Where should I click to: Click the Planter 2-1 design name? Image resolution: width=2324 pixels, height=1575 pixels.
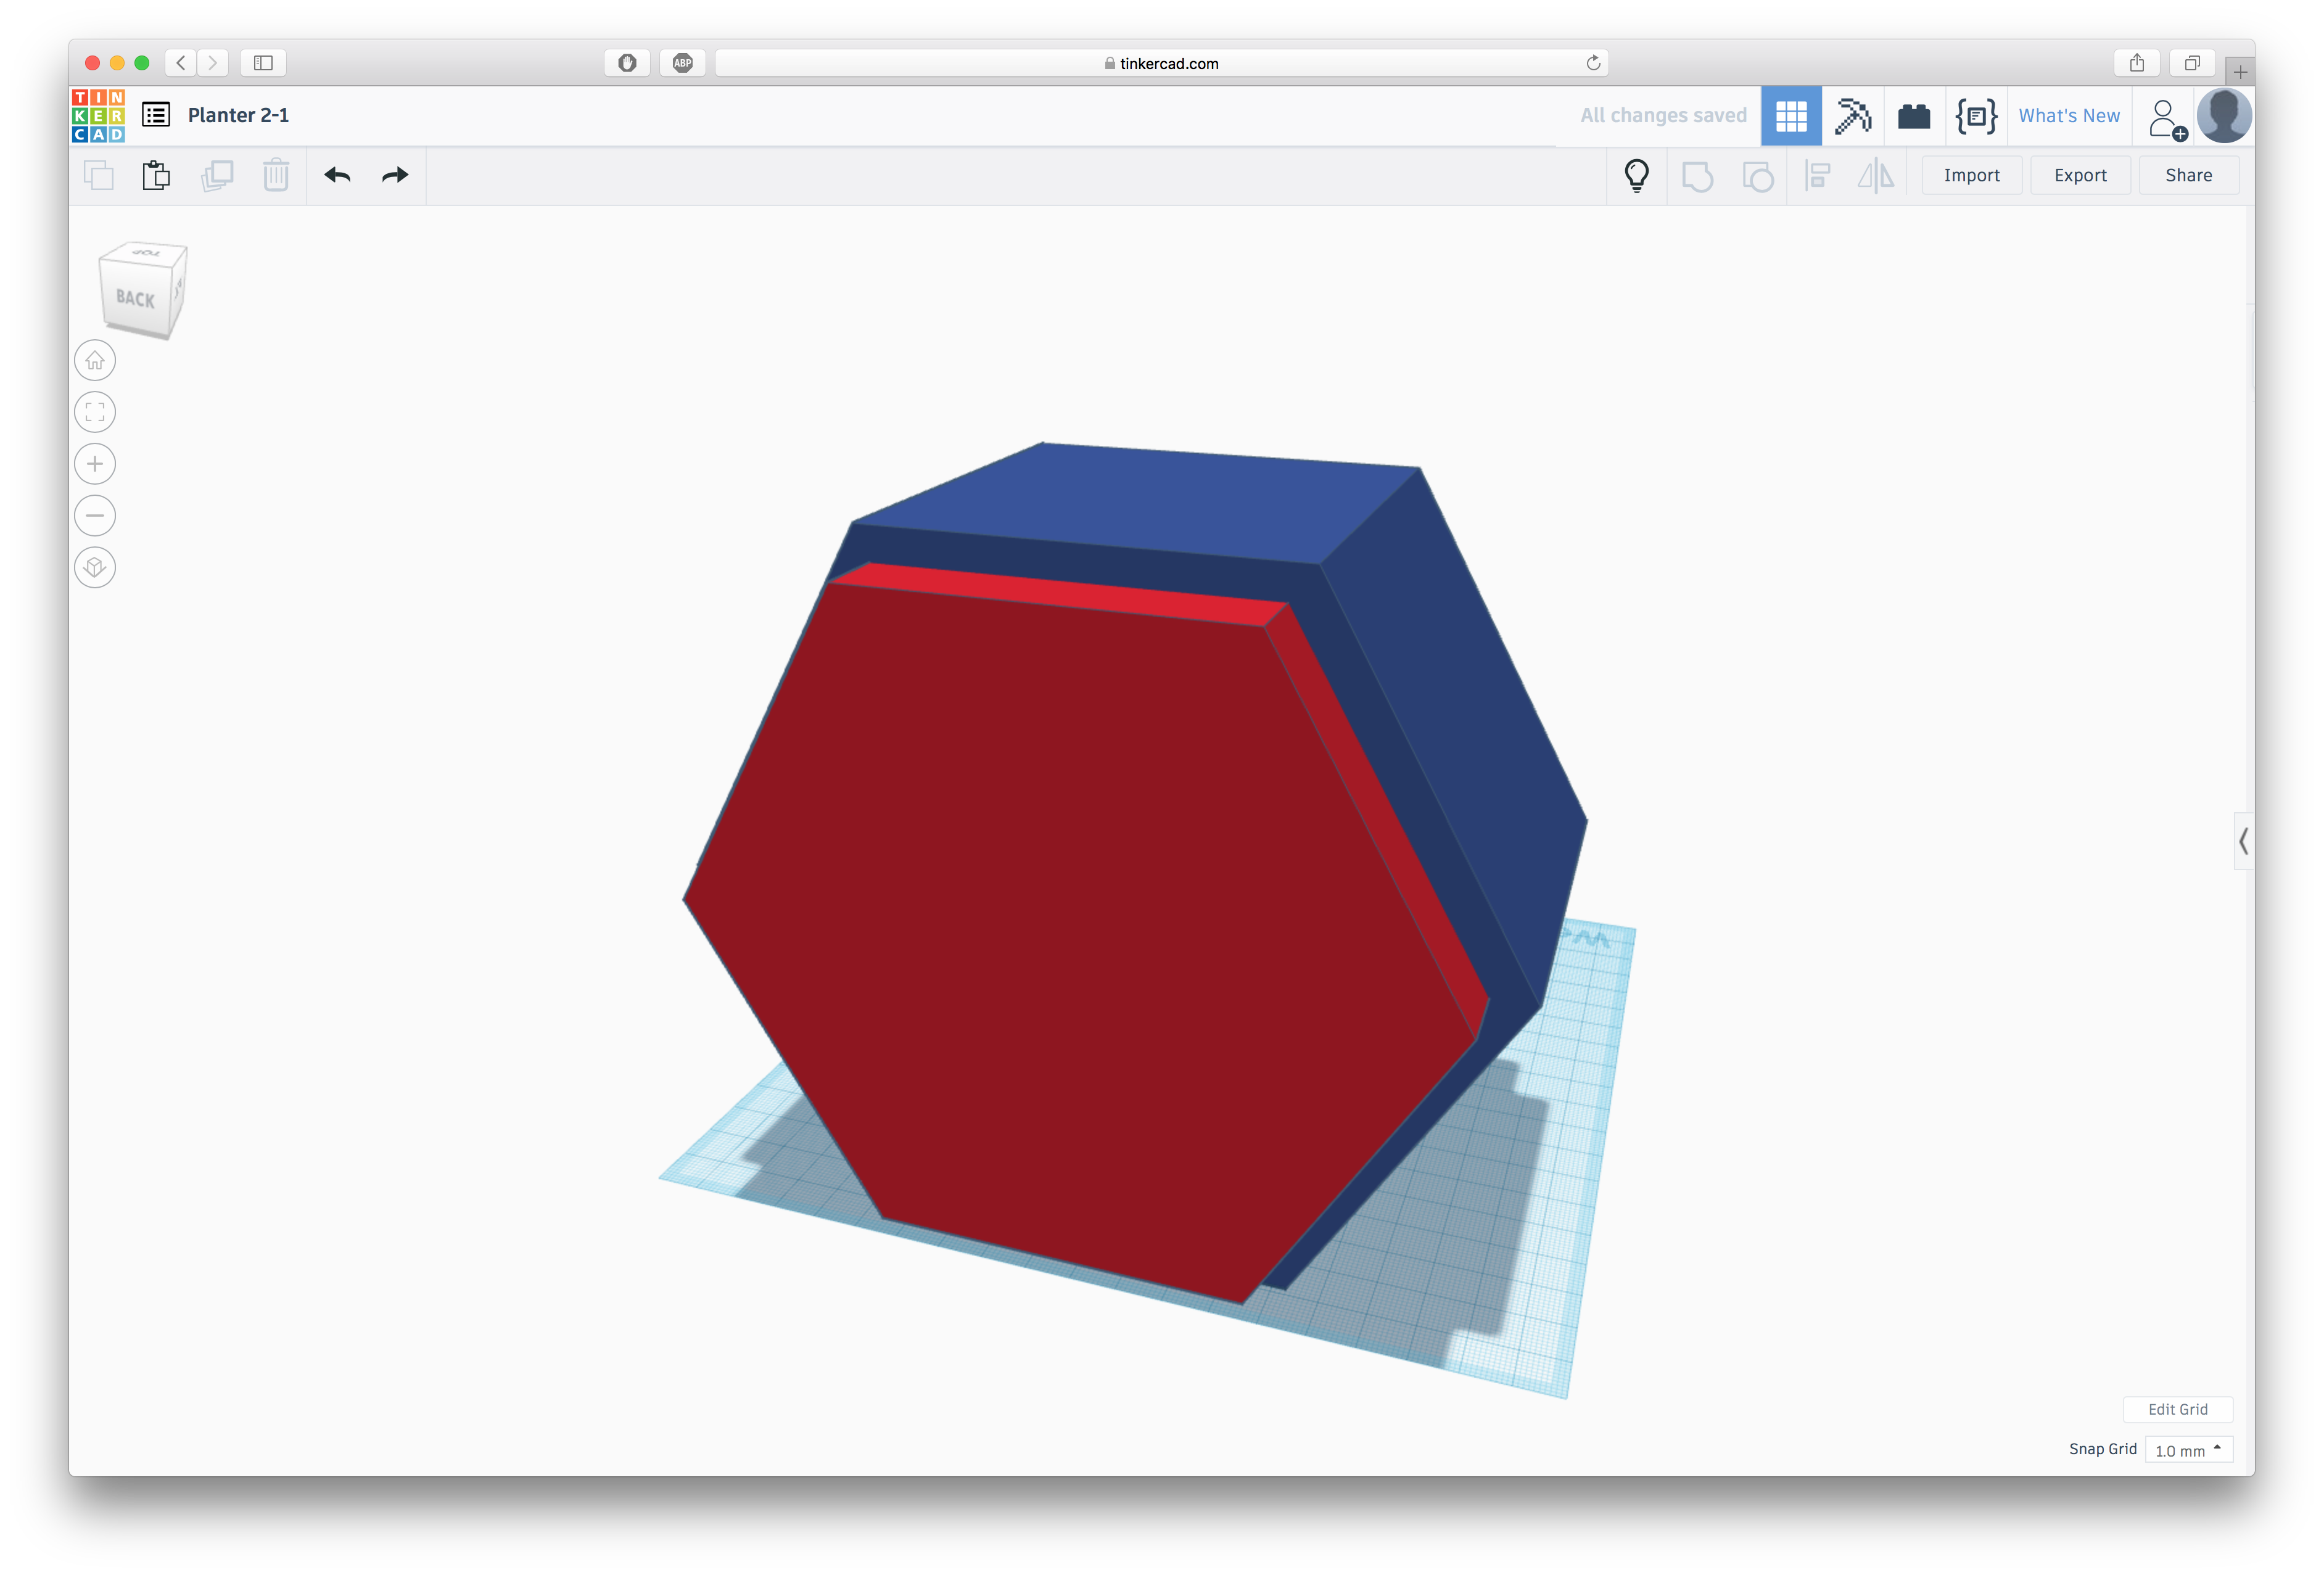(238, 115)
